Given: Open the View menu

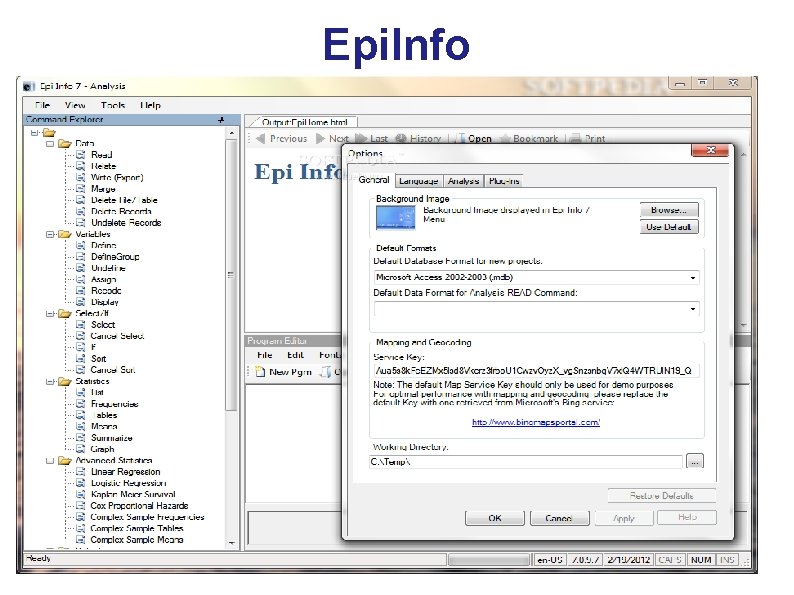Looking at the screenshot, I should pyautogui.click(x=75, y=105).
